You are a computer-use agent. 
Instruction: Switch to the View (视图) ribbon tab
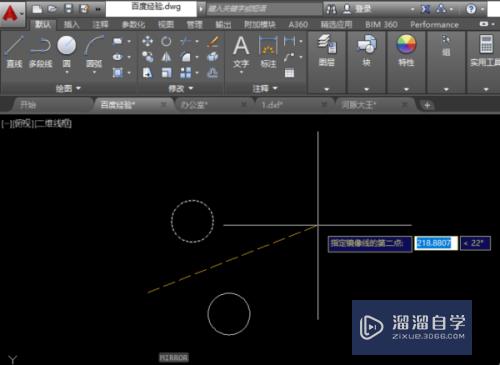[166, 25]
